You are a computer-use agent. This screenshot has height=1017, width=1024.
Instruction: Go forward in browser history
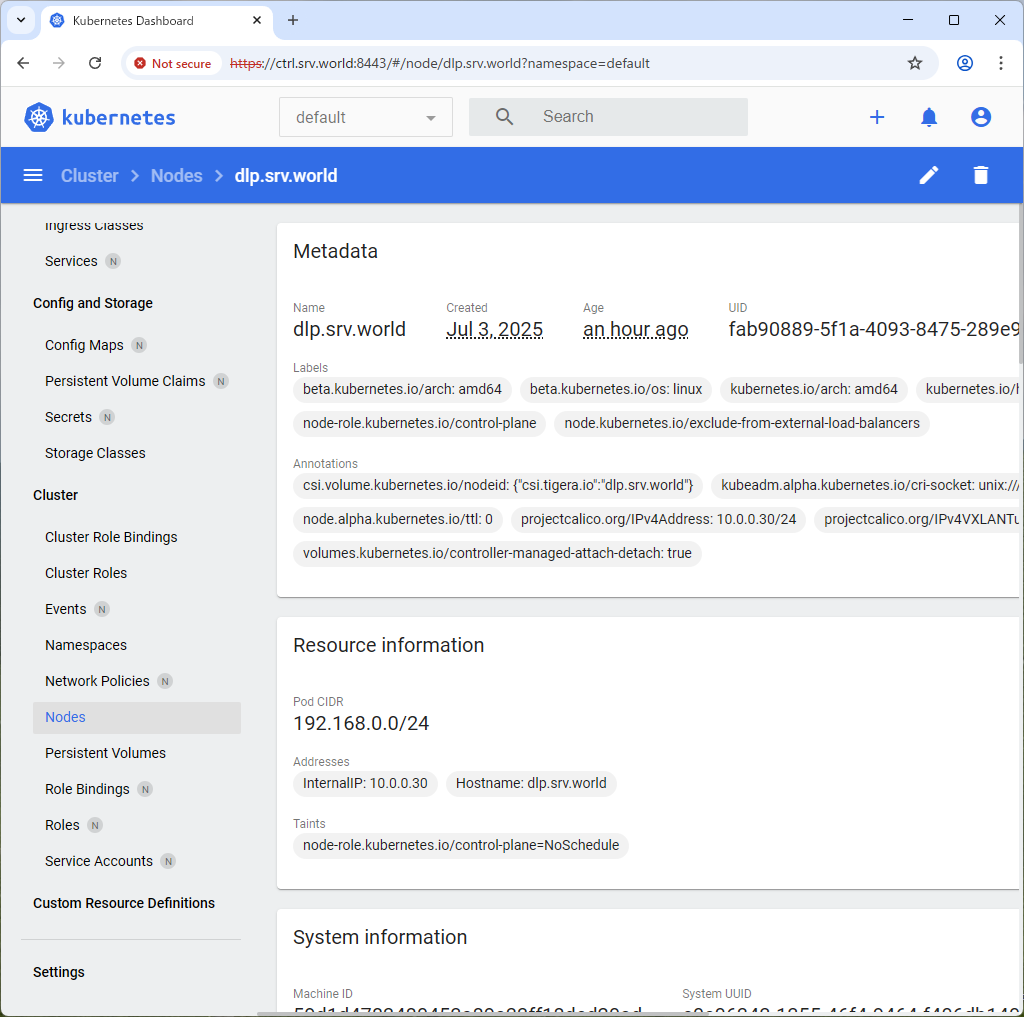click(x=59, y=63)
